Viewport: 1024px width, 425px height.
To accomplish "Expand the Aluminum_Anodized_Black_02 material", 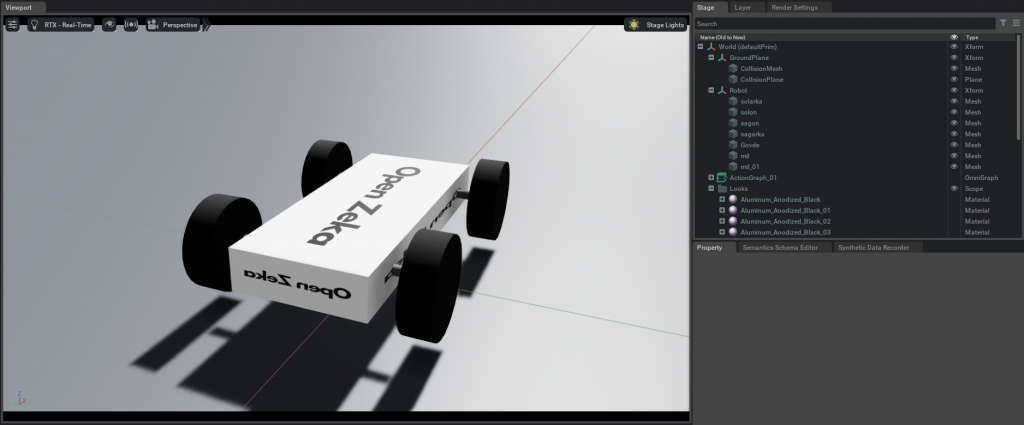I will (x=722, y=221).
